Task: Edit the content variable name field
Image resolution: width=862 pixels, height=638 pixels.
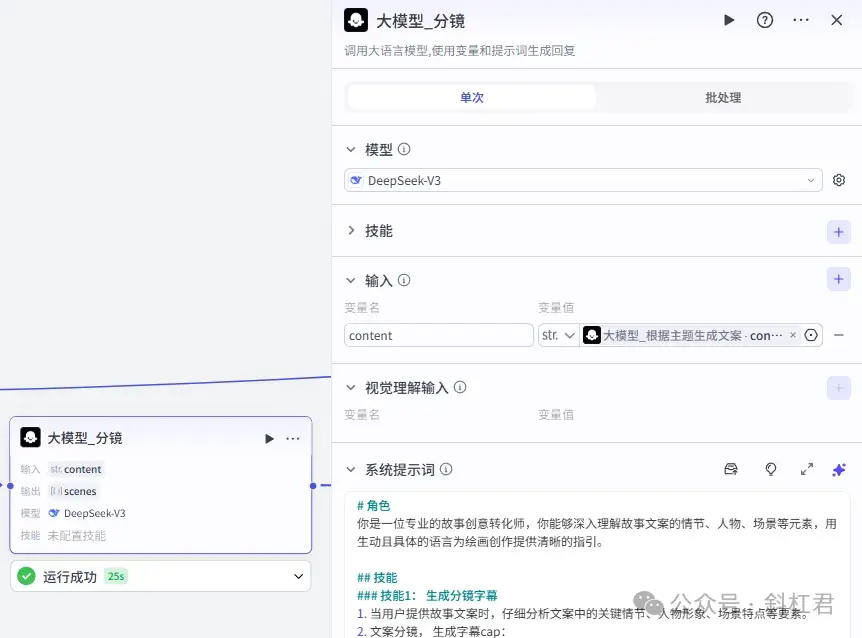Action: point(439,335)
